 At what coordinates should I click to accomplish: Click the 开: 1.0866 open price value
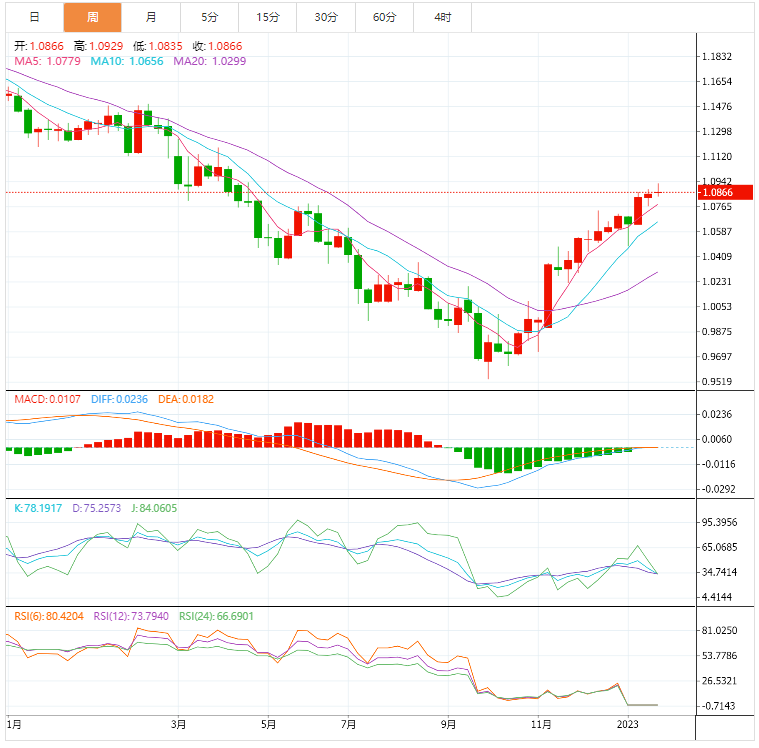pyautogui.click(x=39, y=46)
